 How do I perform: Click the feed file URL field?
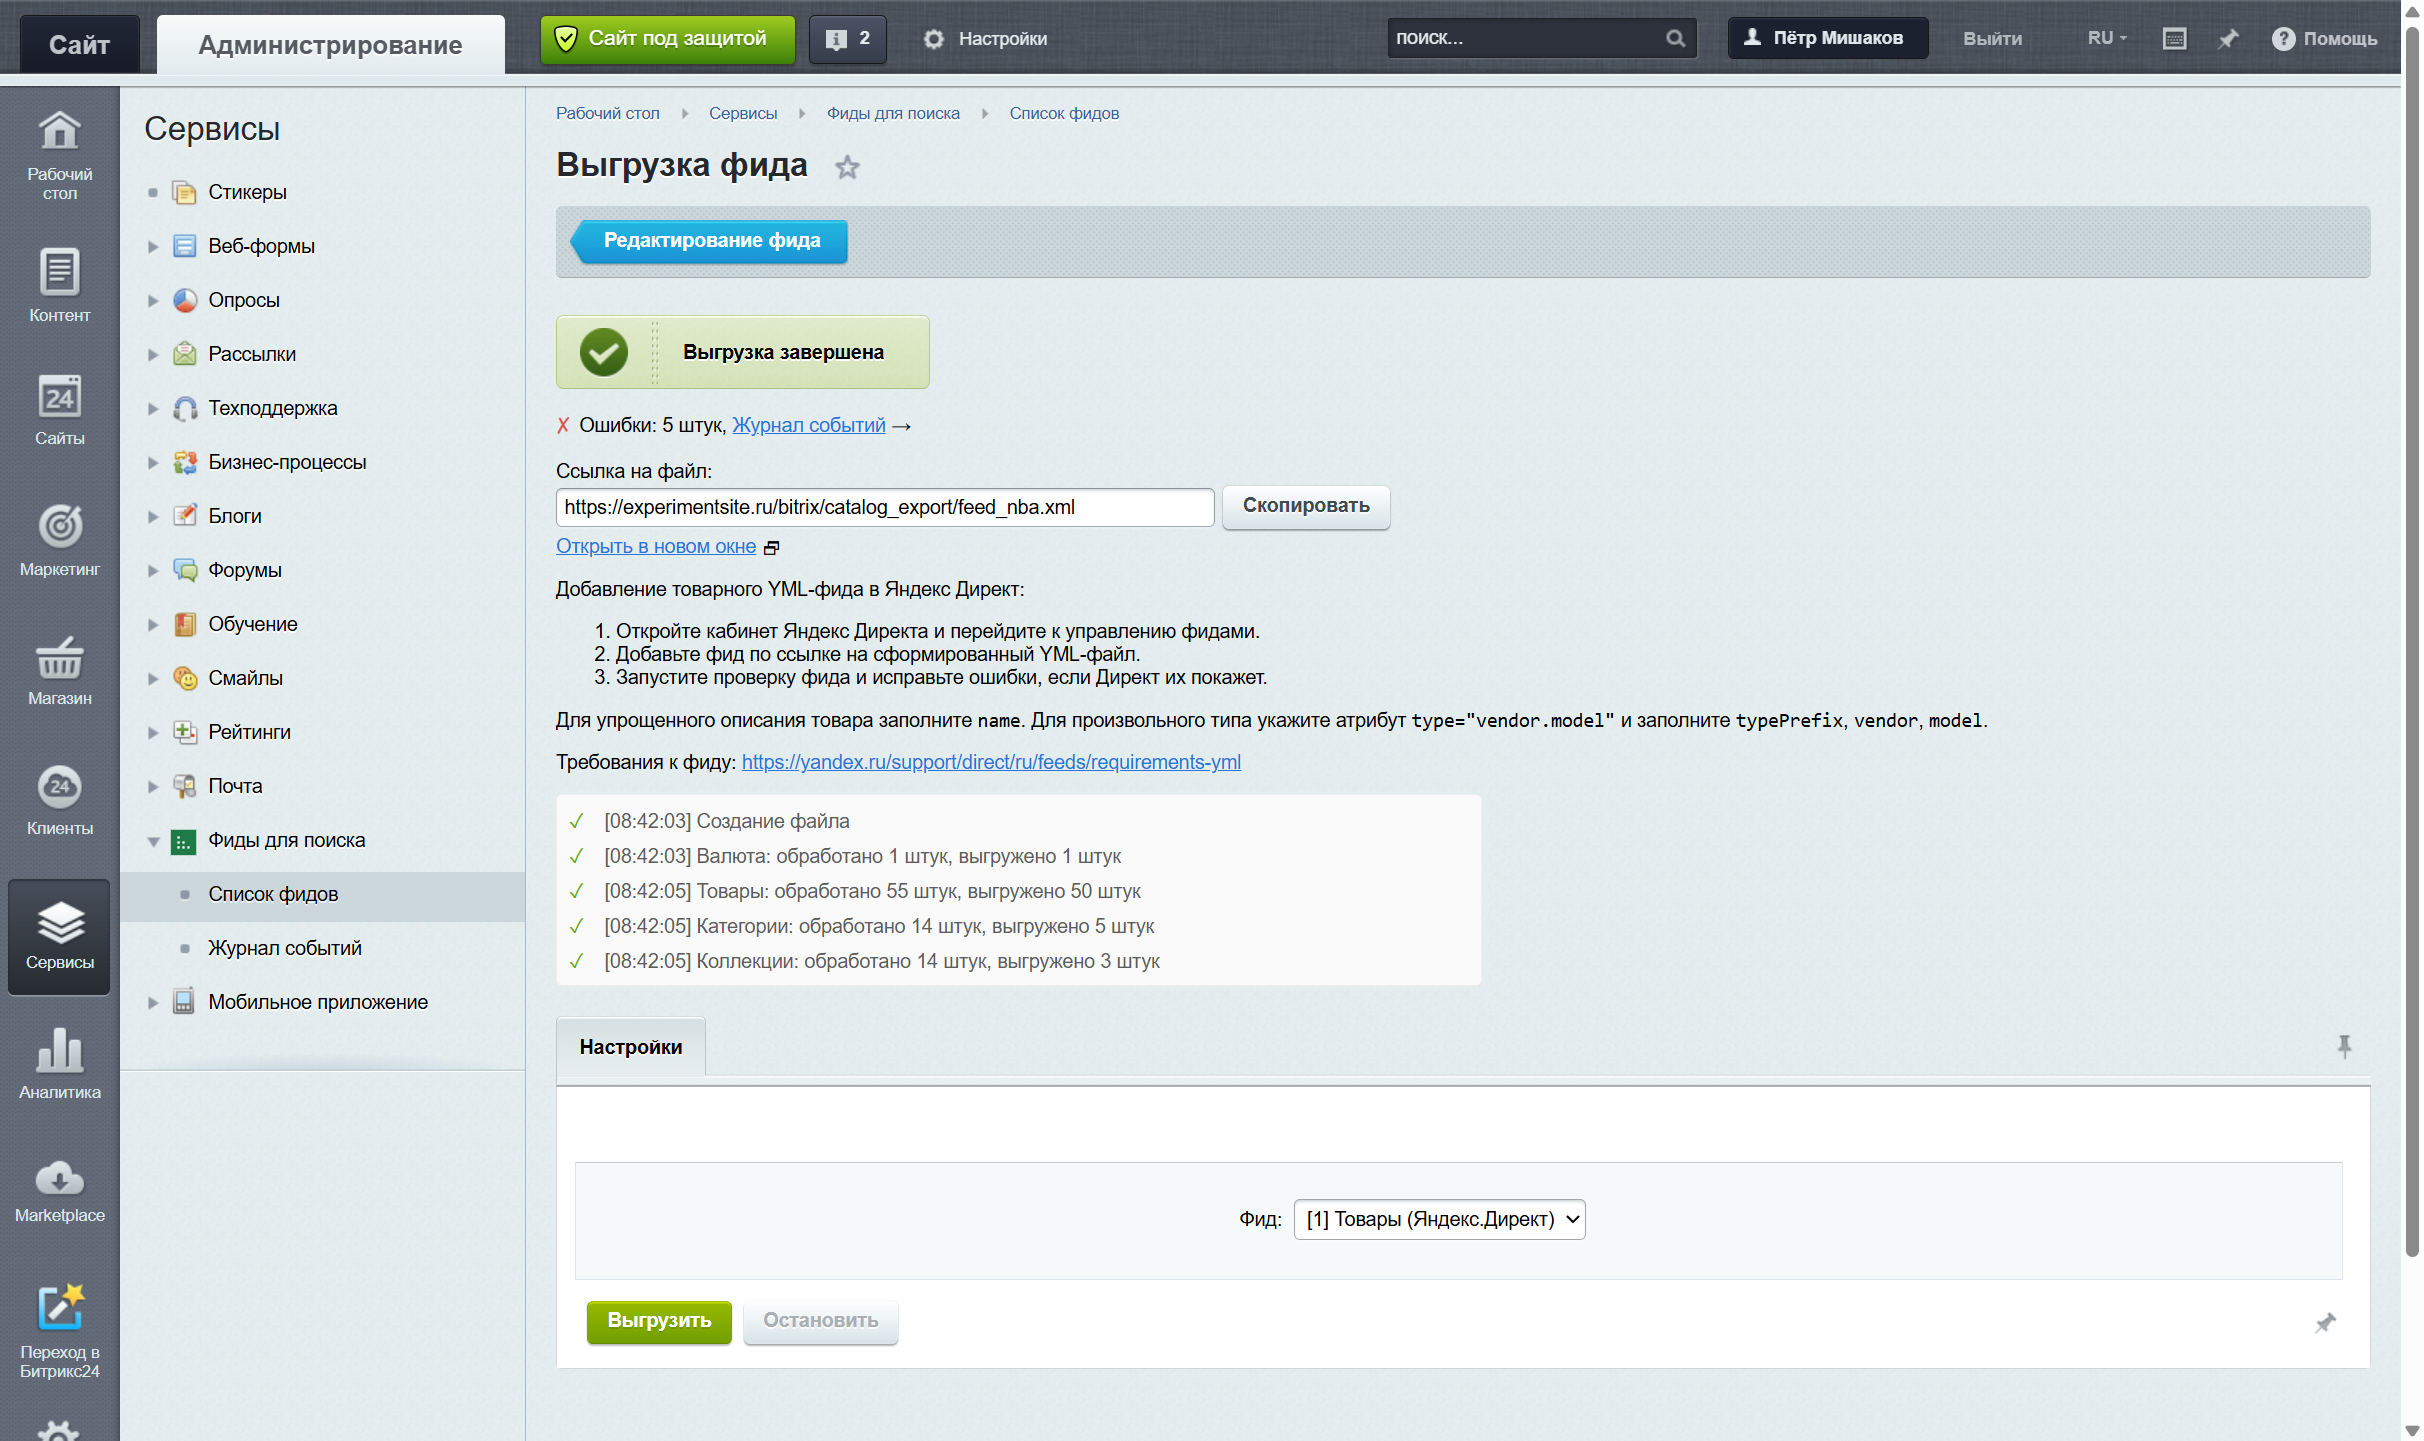click(x=884, y=507)
